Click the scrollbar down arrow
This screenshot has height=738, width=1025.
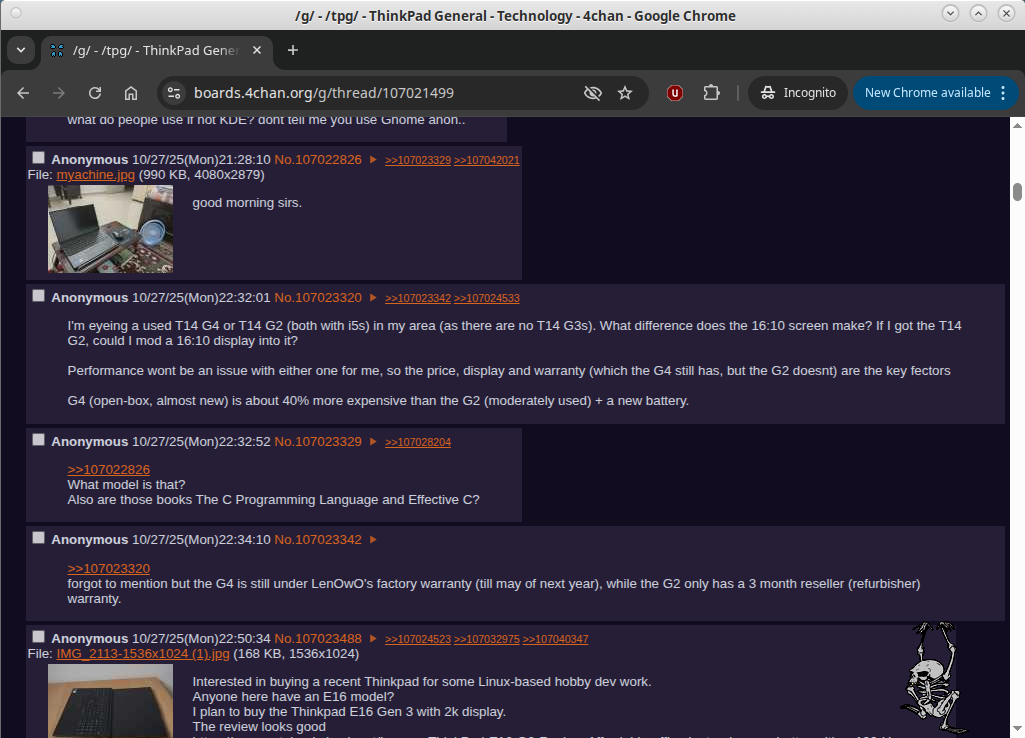(x=1017, y=728)
